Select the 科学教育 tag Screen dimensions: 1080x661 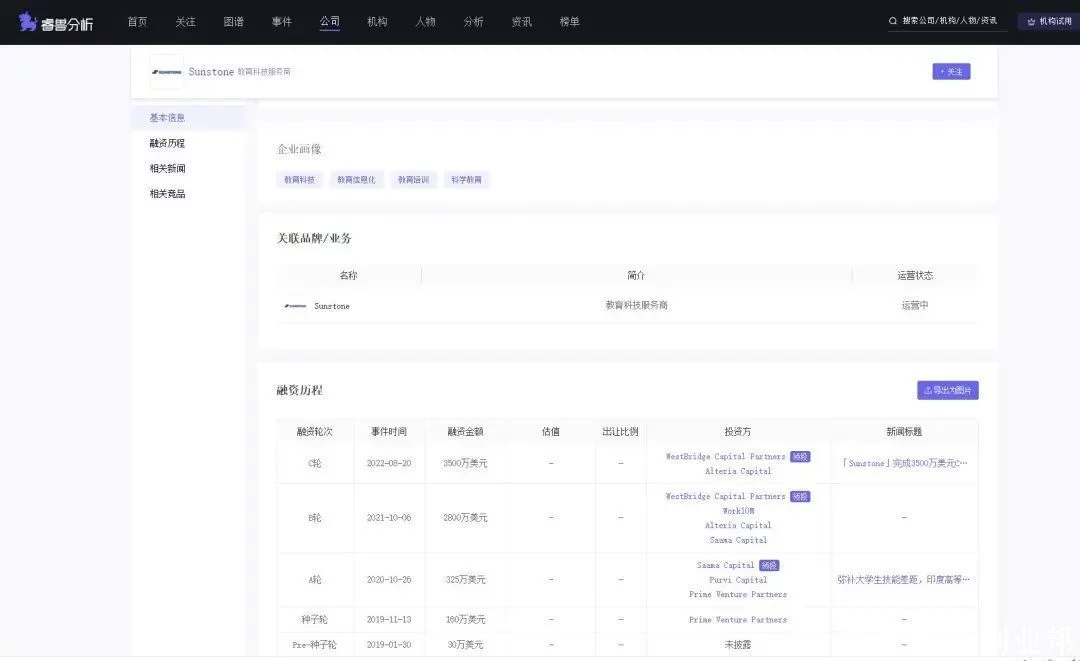(x=466, y=180)
